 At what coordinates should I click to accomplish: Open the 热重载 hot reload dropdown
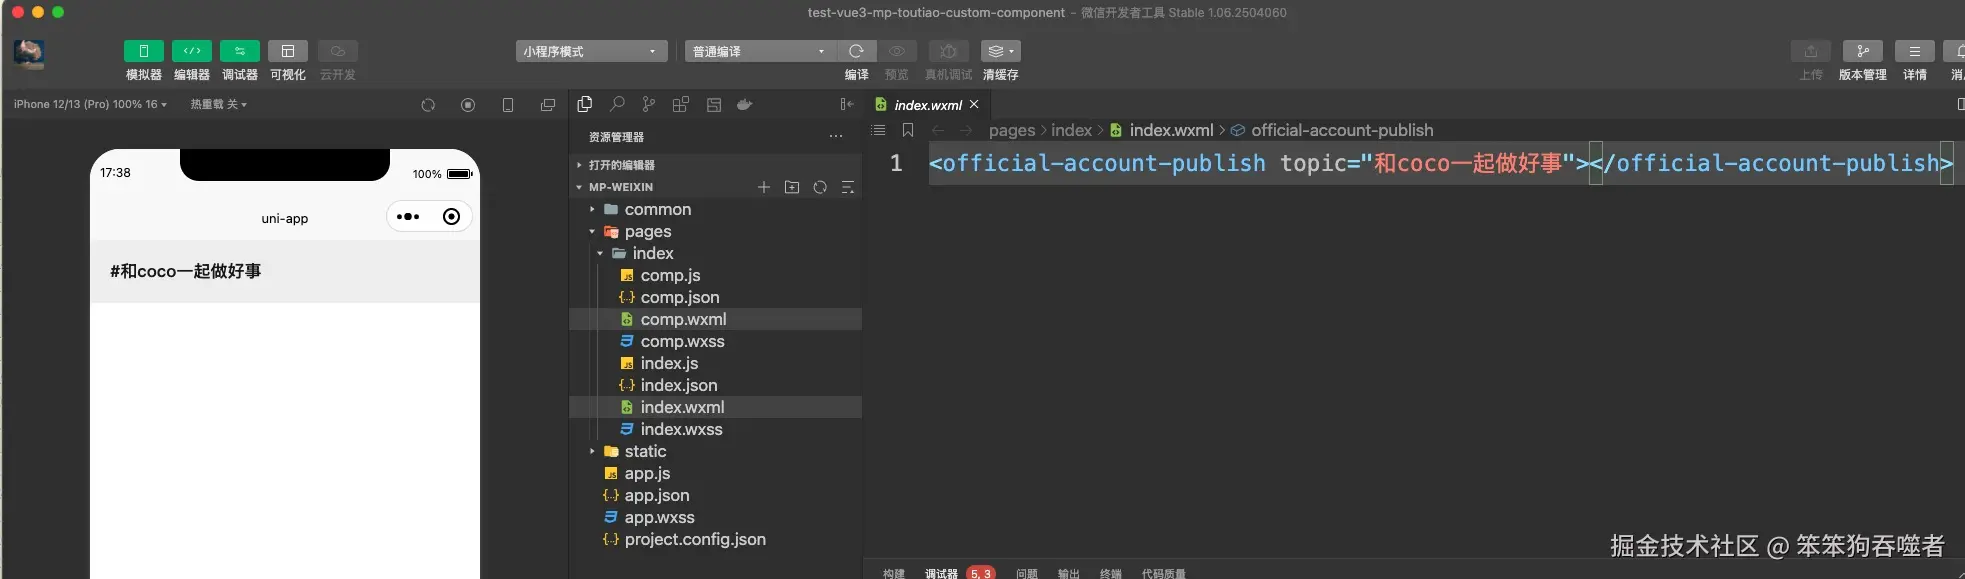(x=218, y=104)
